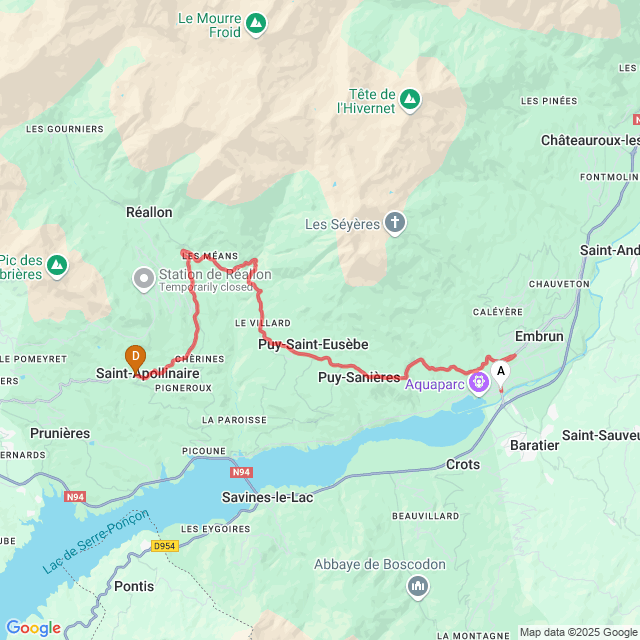Select the purple Aquaparc attraction icon
The image size is (640, 640).
(479, 384)
